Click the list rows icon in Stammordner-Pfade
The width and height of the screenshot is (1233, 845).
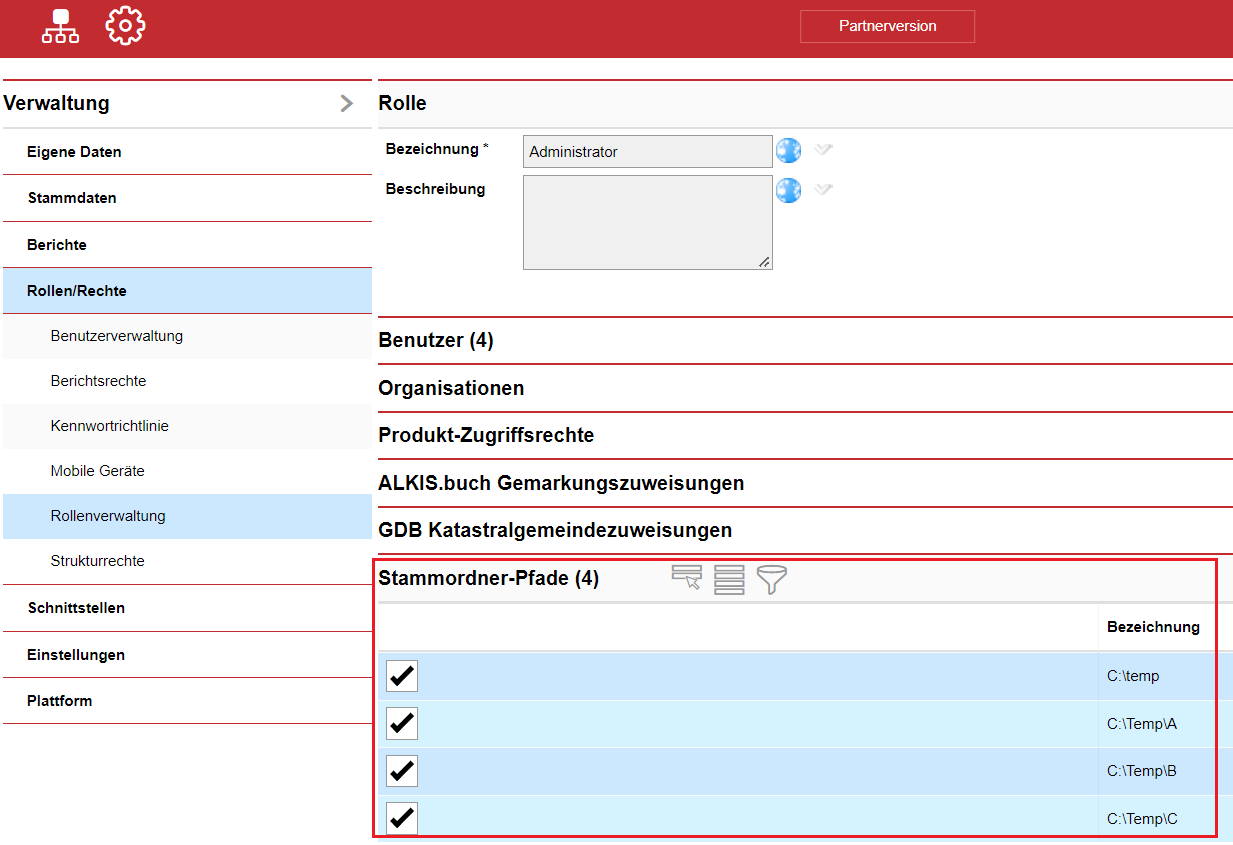click(x=729, y=579)
